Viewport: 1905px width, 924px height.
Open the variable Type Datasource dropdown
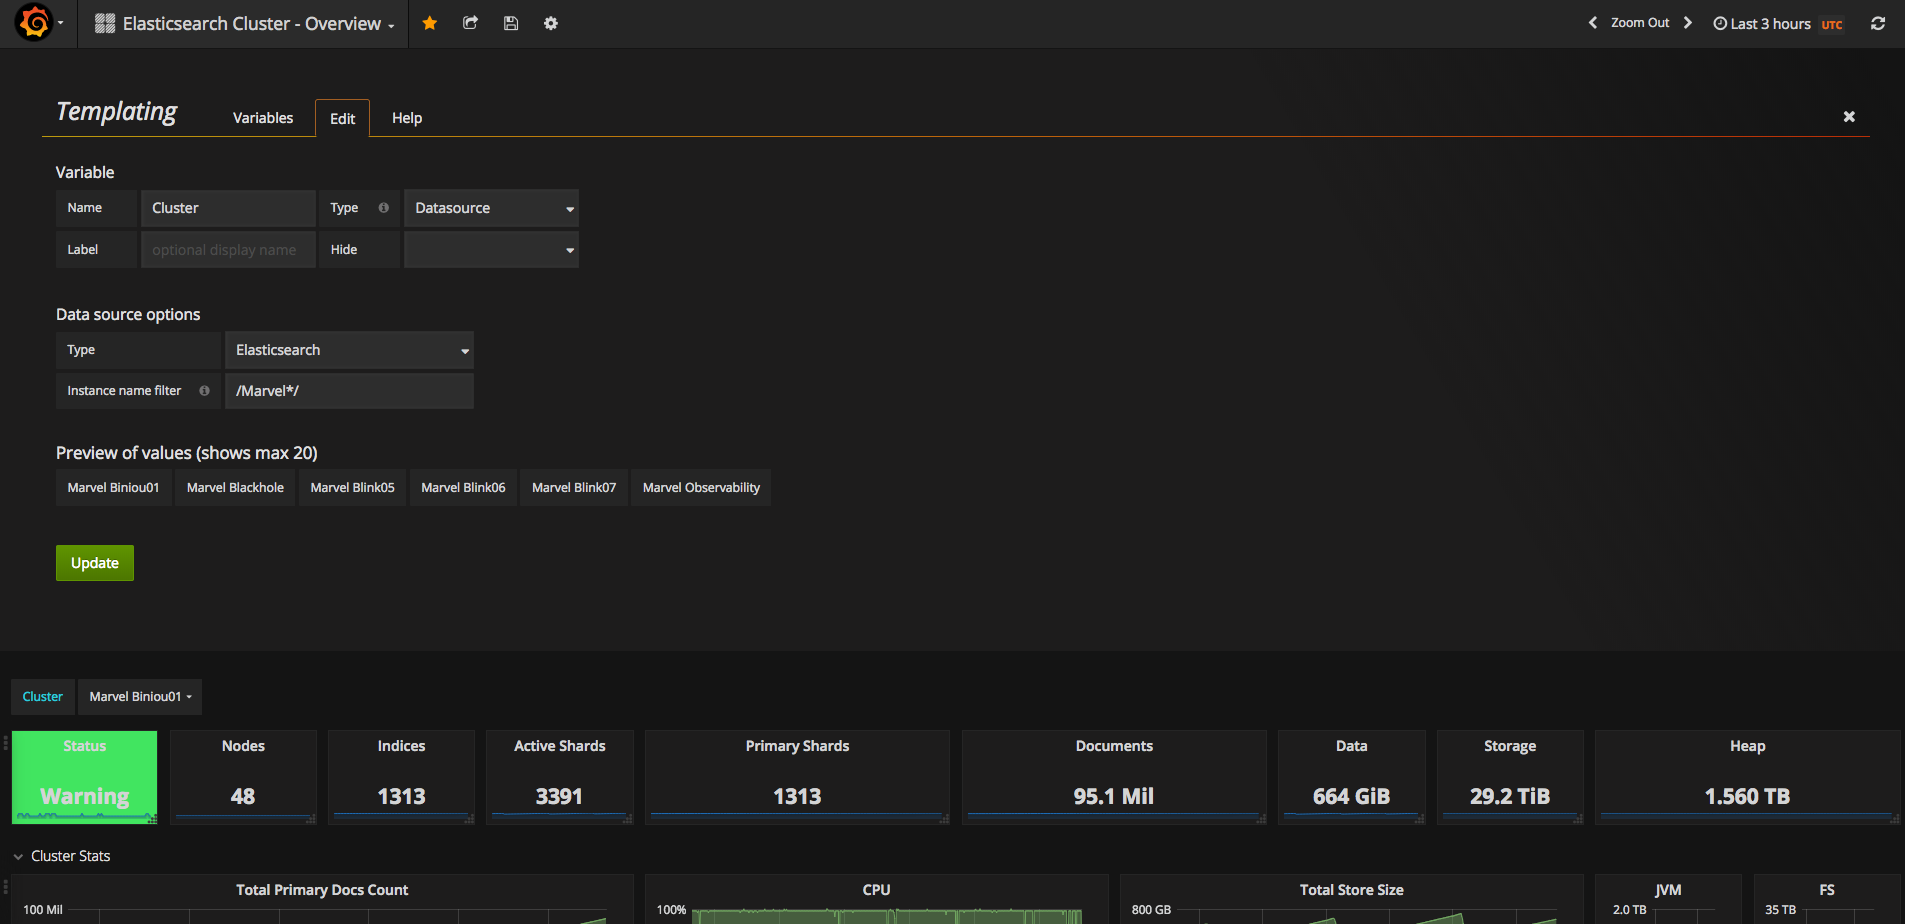click(x=491, y=208)
